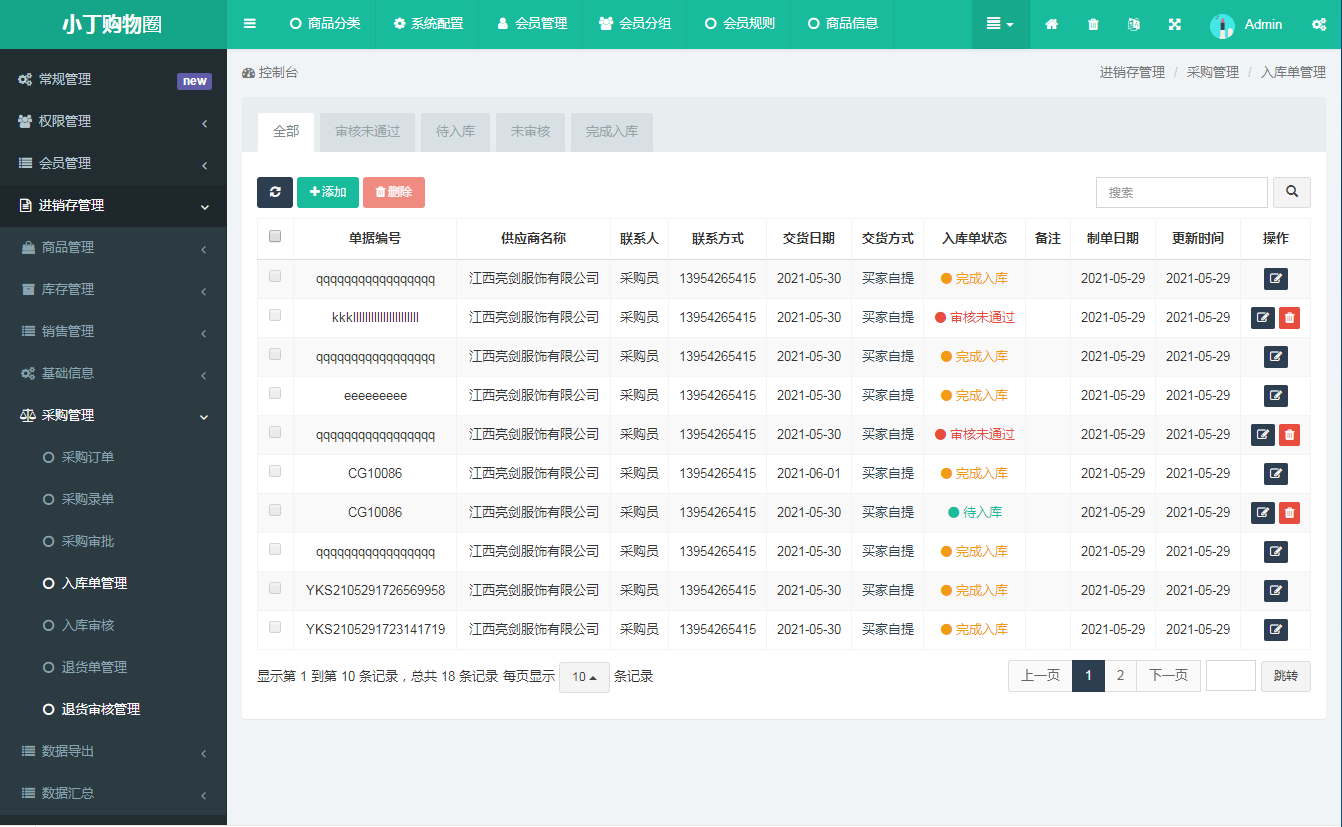Click the trash cache-clearing icon in top bar

[x=1091, y=24]
